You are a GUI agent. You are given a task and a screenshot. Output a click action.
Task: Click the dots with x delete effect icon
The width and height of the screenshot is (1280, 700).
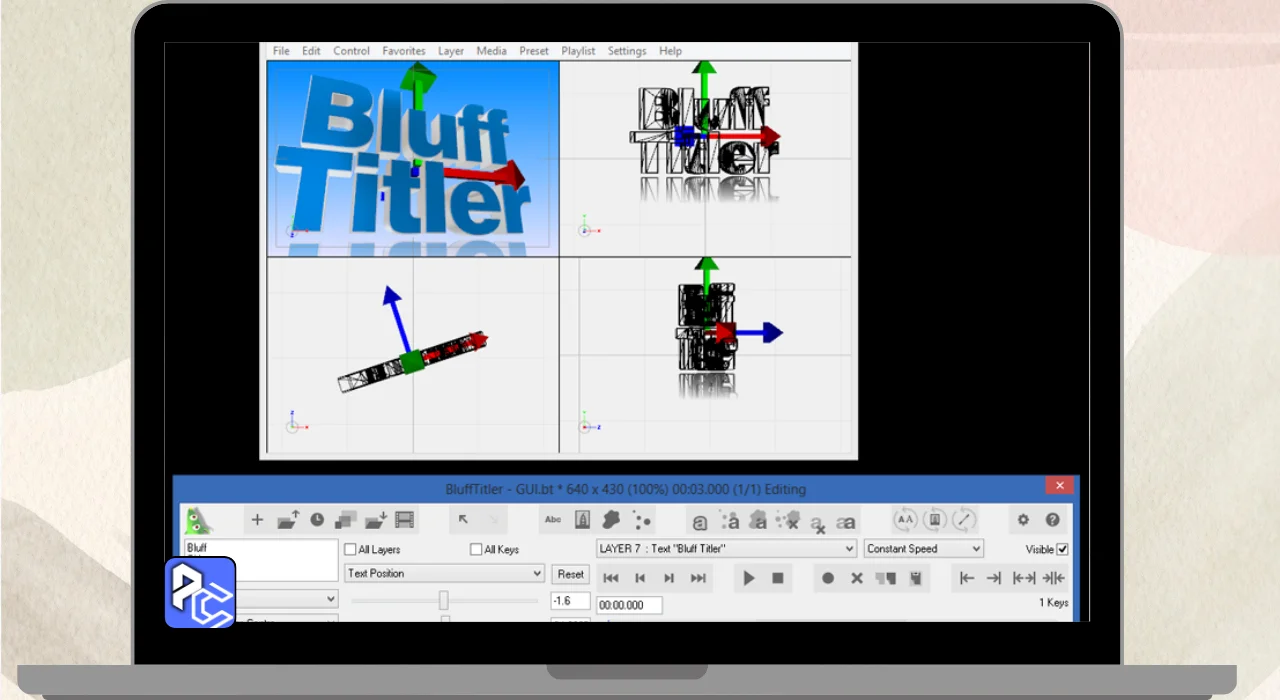789,521
